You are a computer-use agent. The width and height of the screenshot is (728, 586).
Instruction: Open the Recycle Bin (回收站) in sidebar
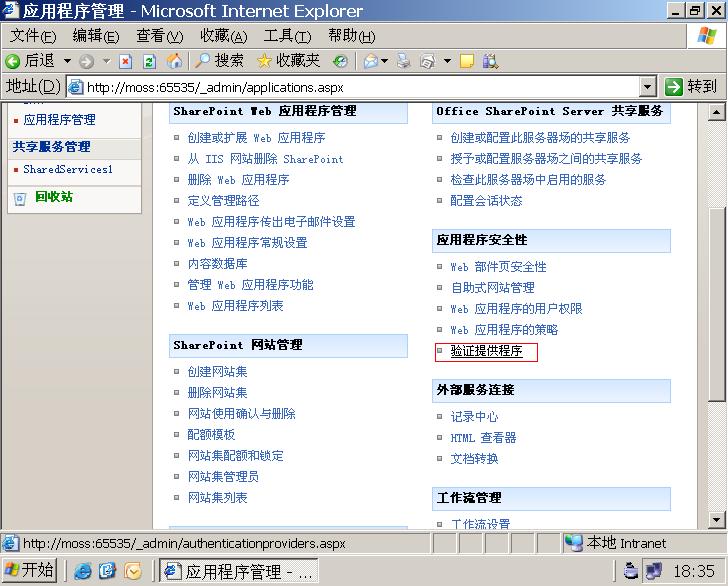pos(53,197)
